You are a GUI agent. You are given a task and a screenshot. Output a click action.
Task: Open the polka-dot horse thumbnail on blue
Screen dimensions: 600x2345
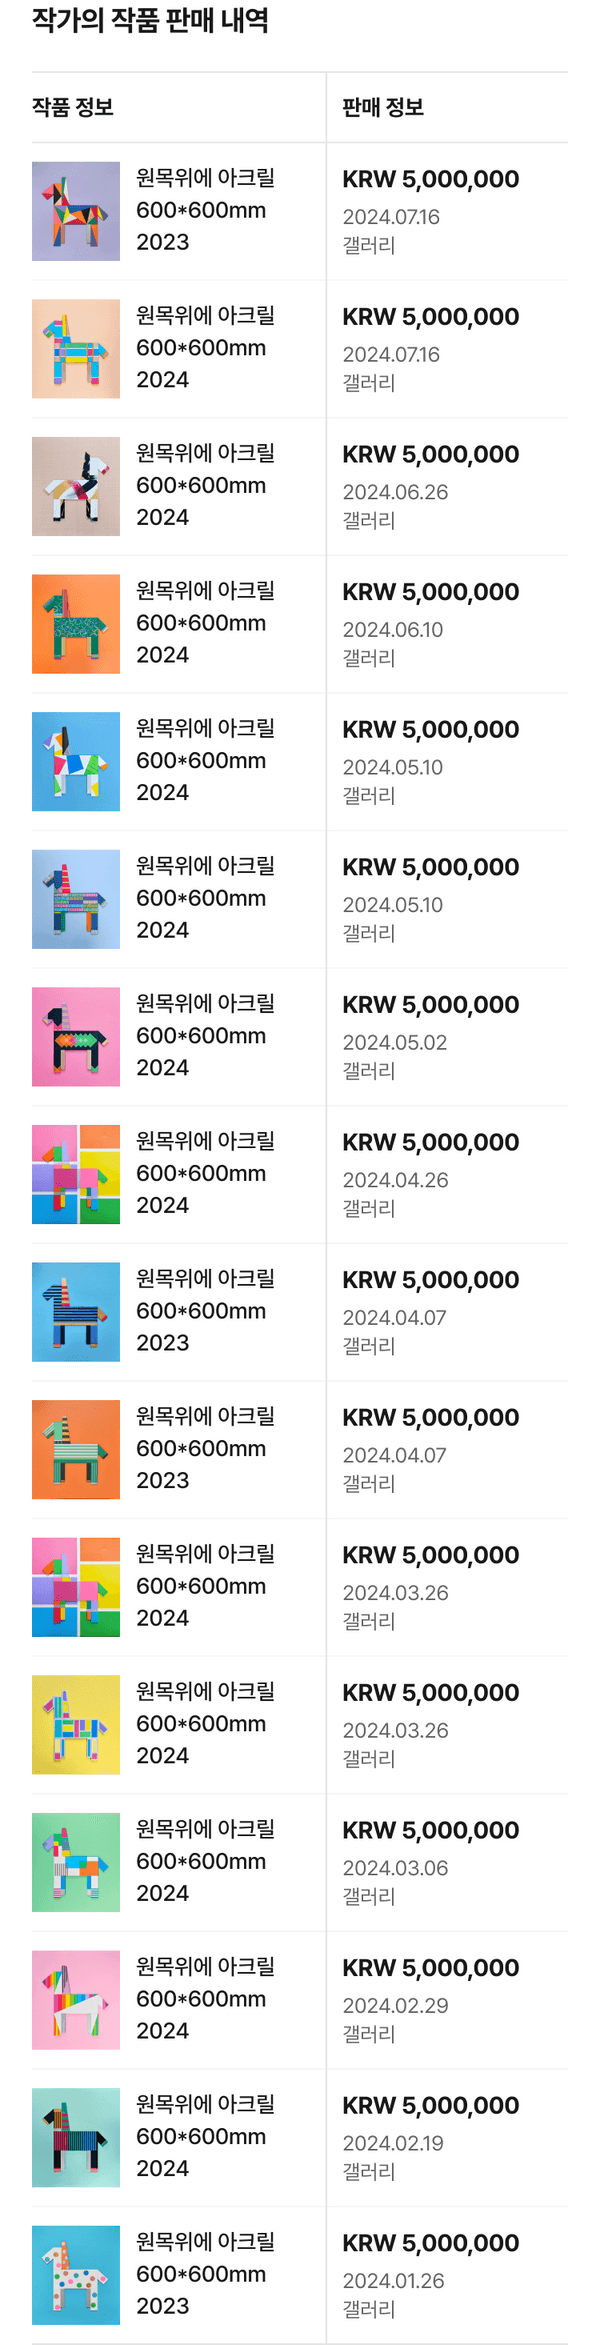[76, 2275]
